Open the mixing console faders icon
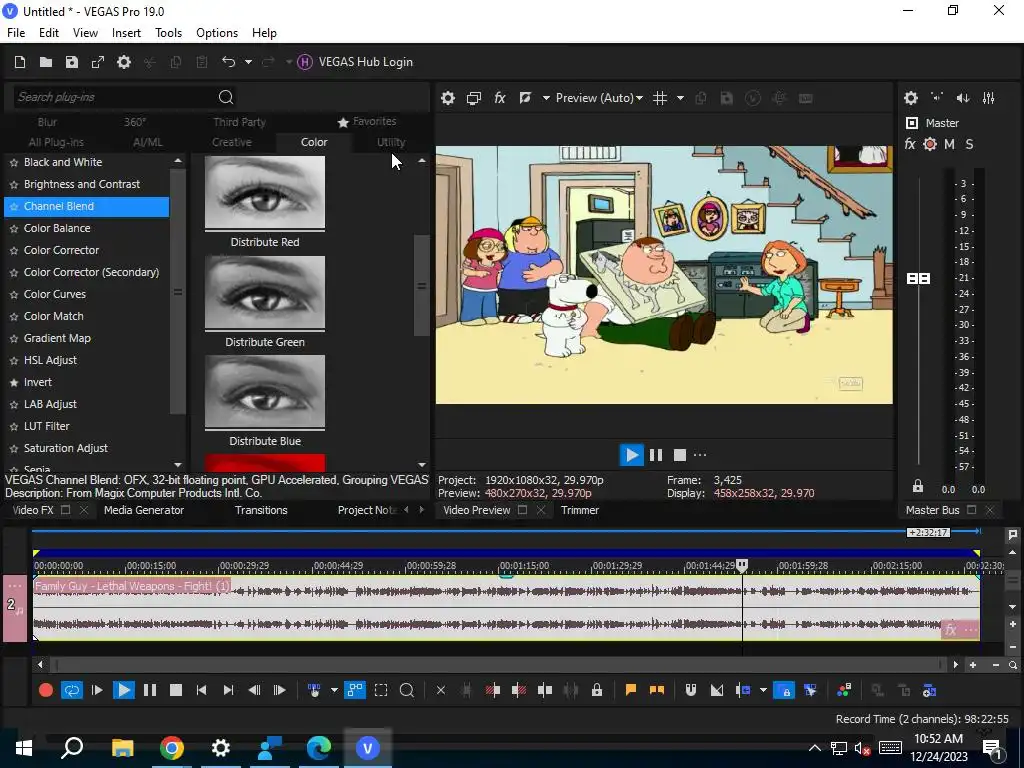The height and width of the screenshot is (768, 1024). point(989,98)
